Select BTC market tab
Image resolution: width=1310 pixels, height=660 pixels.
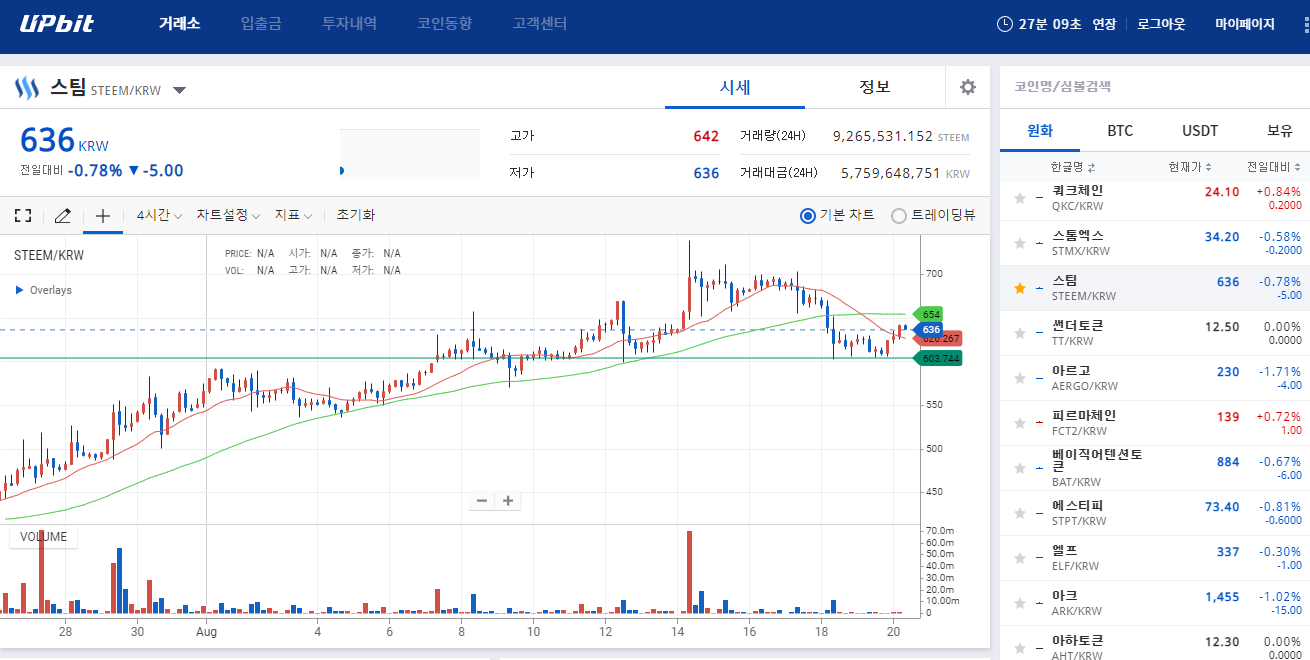coord(1120,131)
